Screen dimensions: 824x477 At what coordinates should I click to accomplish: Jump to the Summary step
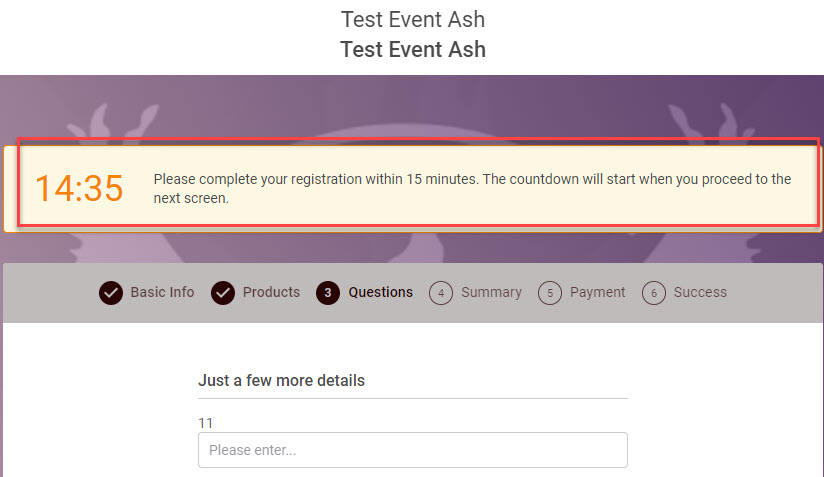pyautogui.click(x=491, y=292)
